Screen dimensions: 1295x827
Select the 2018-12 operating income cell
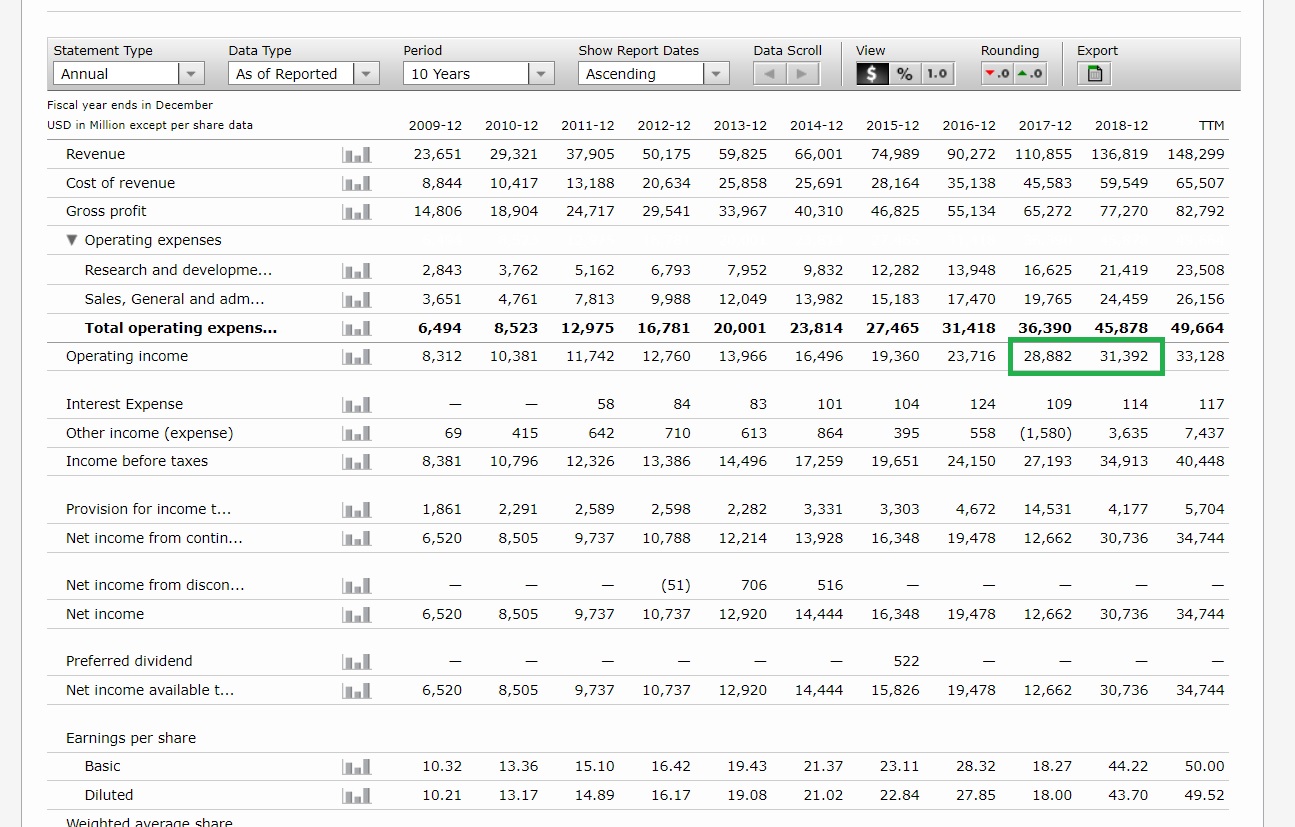click(x=1123, y=357)
